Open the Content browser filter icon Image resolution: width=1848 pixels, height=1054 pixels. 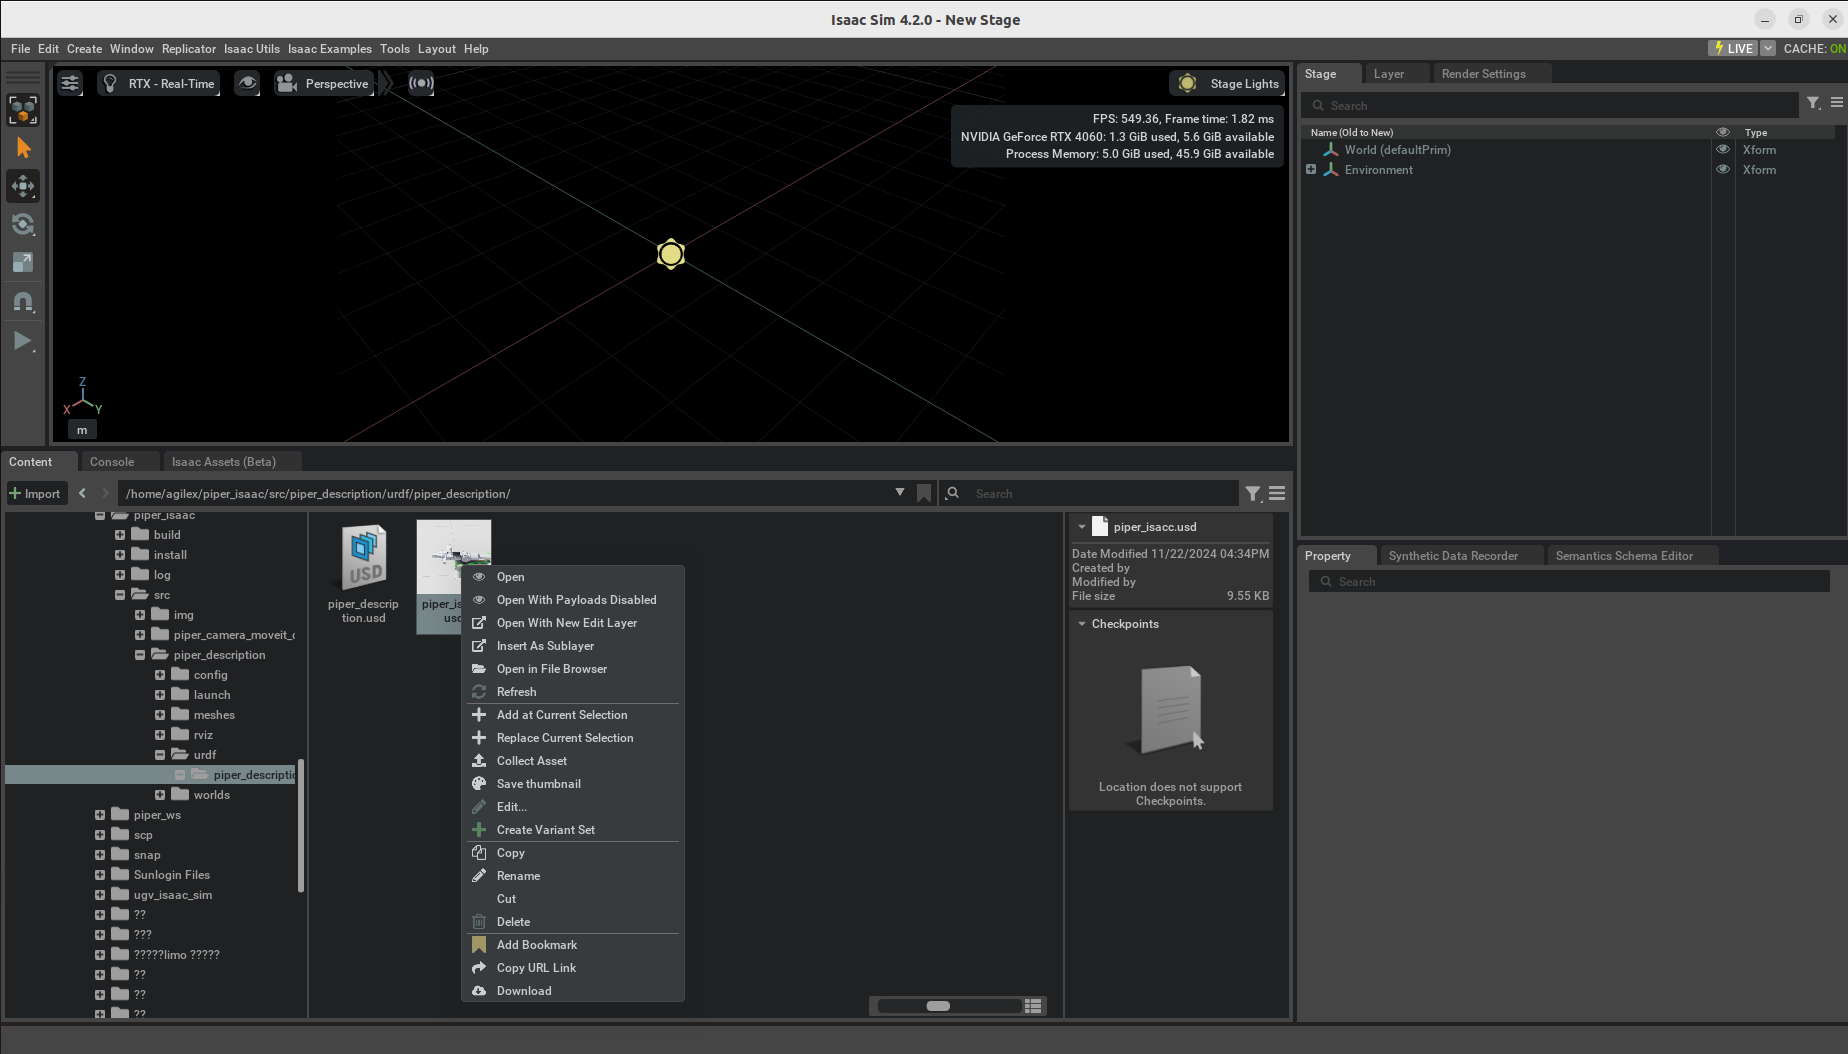(x=1253, y=493)
